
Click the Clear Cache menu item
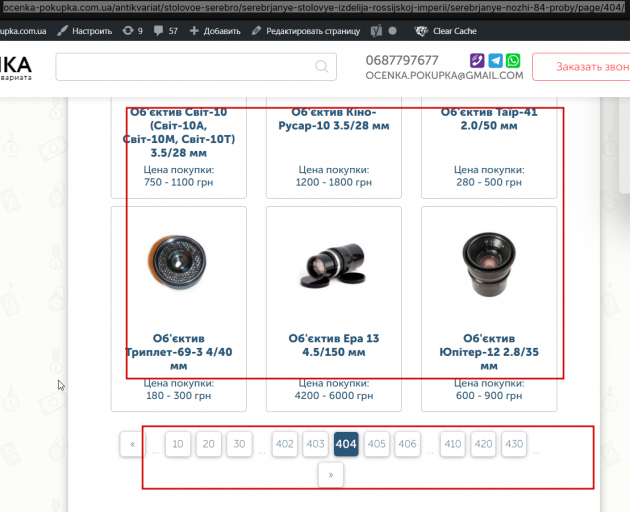click(446, 31)
